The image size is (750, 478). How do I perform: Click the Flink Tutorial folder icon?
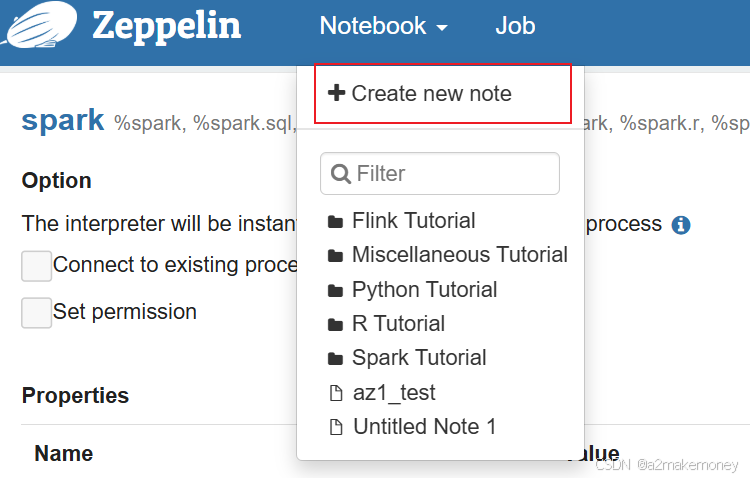tap(335, 222)
